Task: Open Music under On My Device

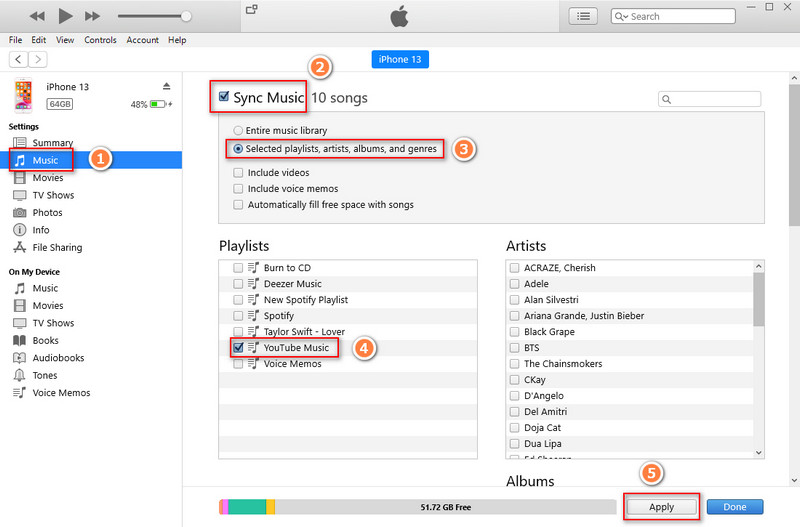Action: click(45, 288)
